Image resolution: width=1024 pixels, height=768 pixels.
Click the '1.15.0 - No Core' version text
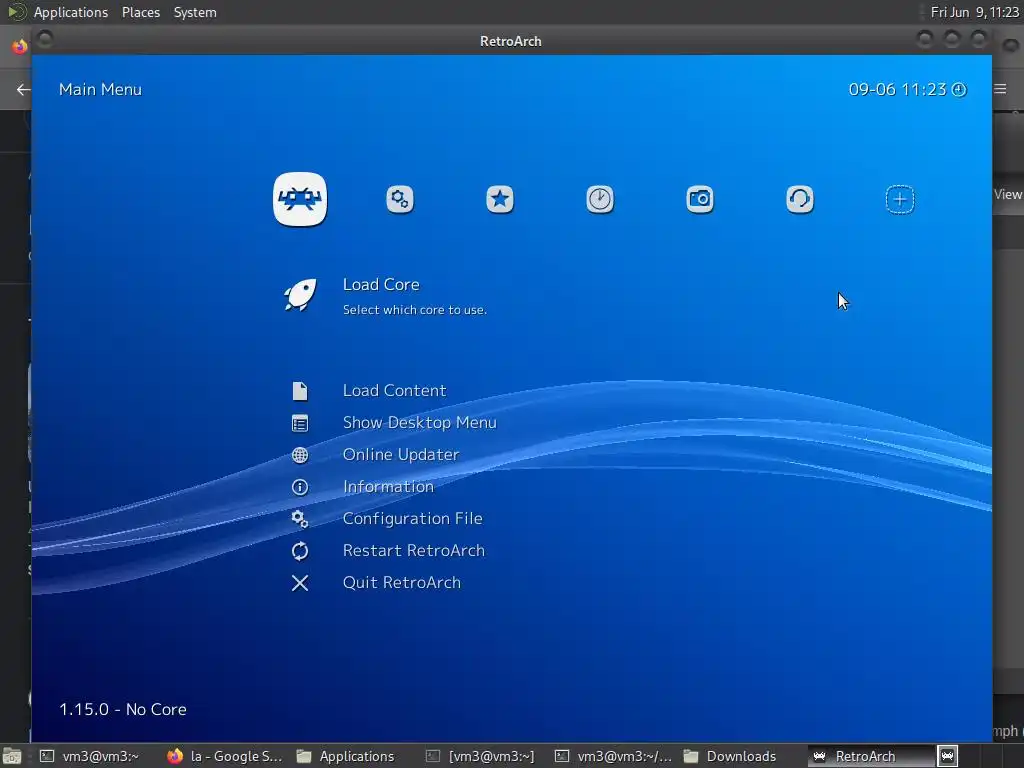[x=123, y=709]
